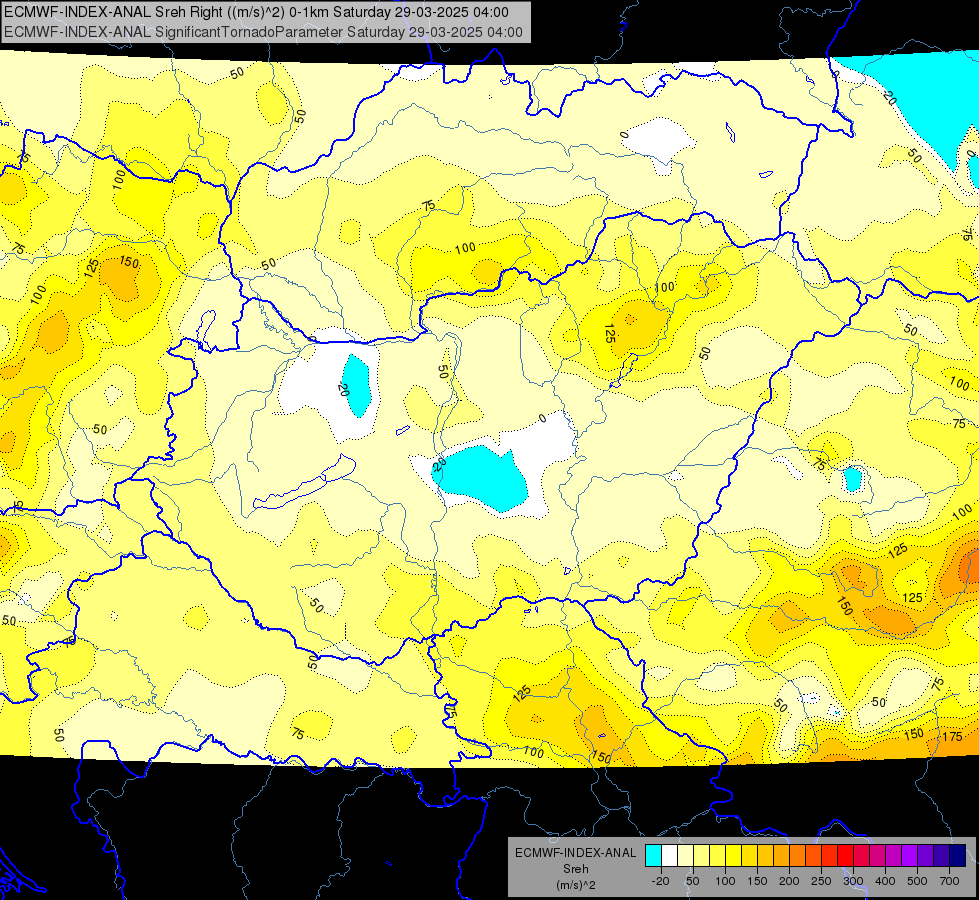
Task: Click the '300' legend scale value
Action: tap(853, 881)
